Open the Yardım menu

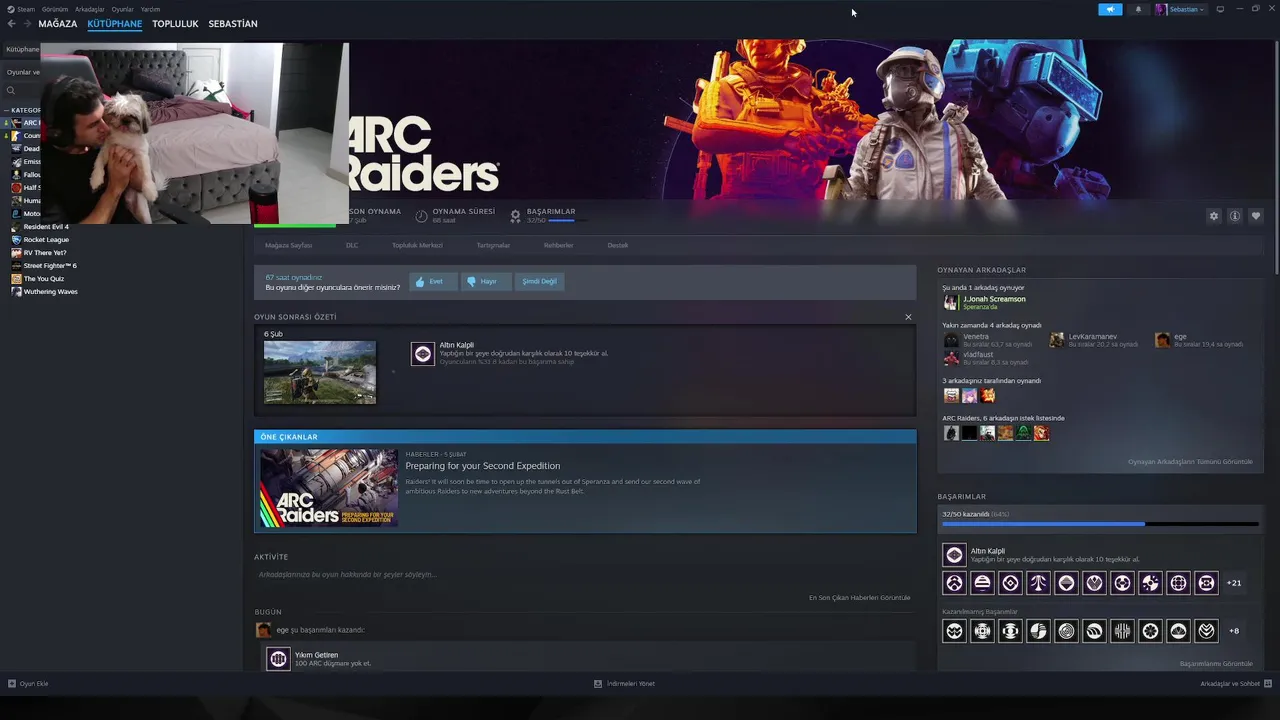tap(150, 9)
